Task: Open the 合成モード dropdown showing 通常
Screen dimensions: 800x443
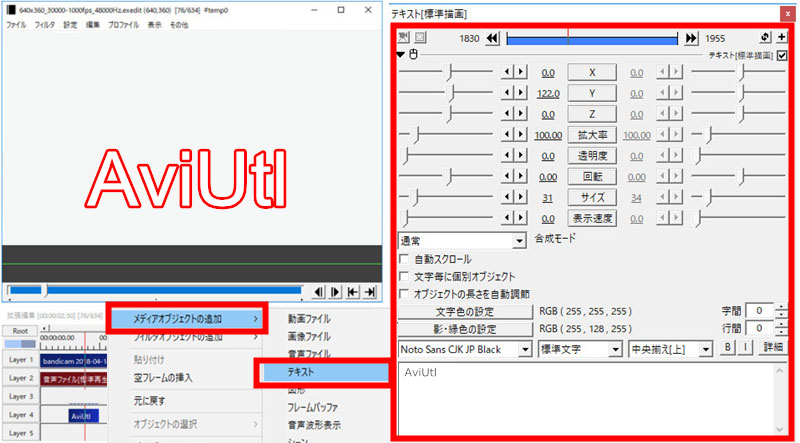Action: coord(462,240)
